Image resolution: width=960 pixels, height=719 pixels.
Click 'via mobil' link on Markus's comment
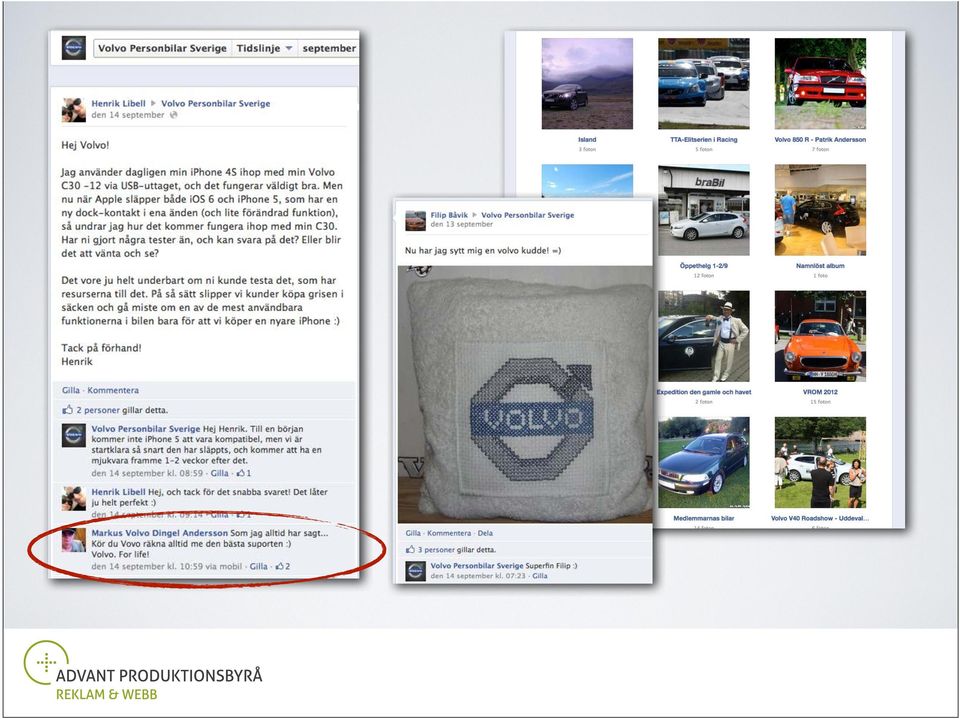[223, 567]
